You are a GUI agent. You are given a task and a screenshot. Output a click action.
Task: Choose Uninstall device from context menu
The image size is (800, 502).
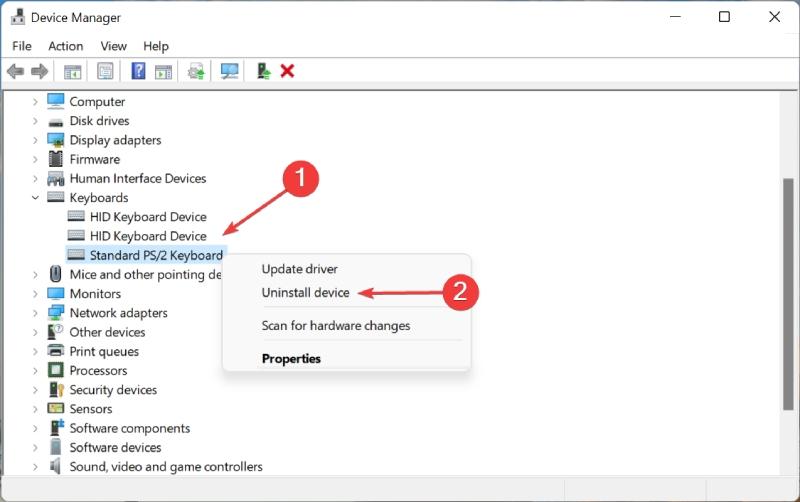point(305,292)
